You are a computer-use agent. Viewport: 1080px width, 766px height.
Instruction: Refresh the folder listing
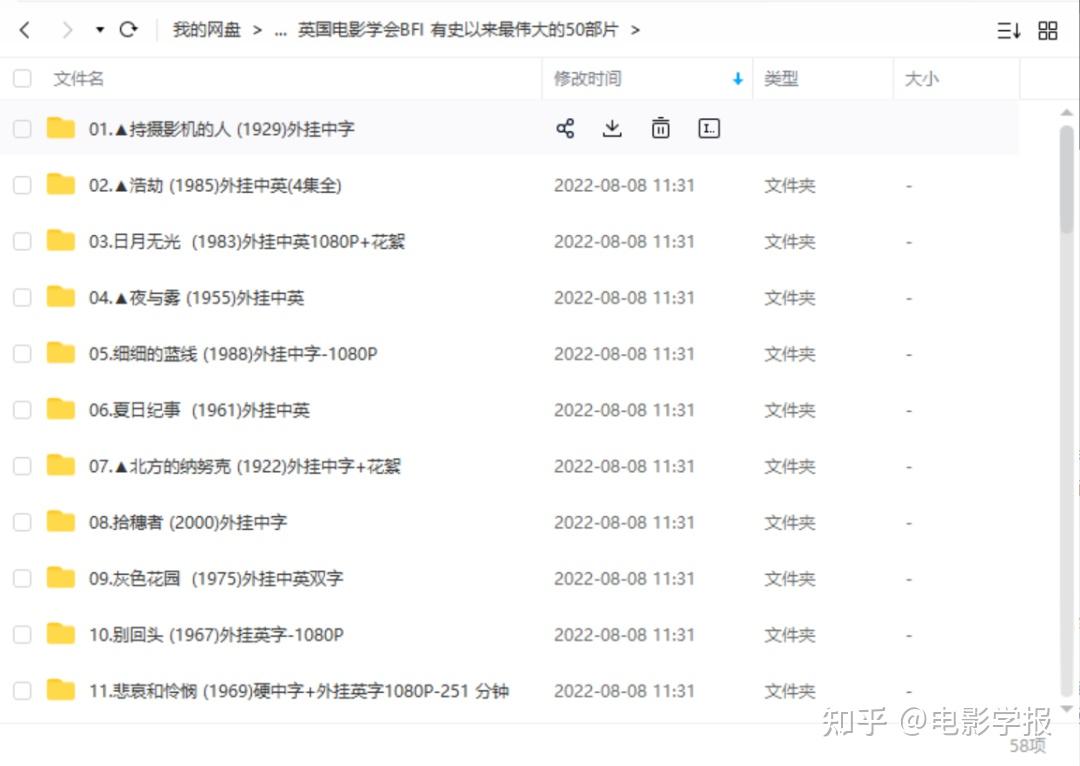click(128, 30)
